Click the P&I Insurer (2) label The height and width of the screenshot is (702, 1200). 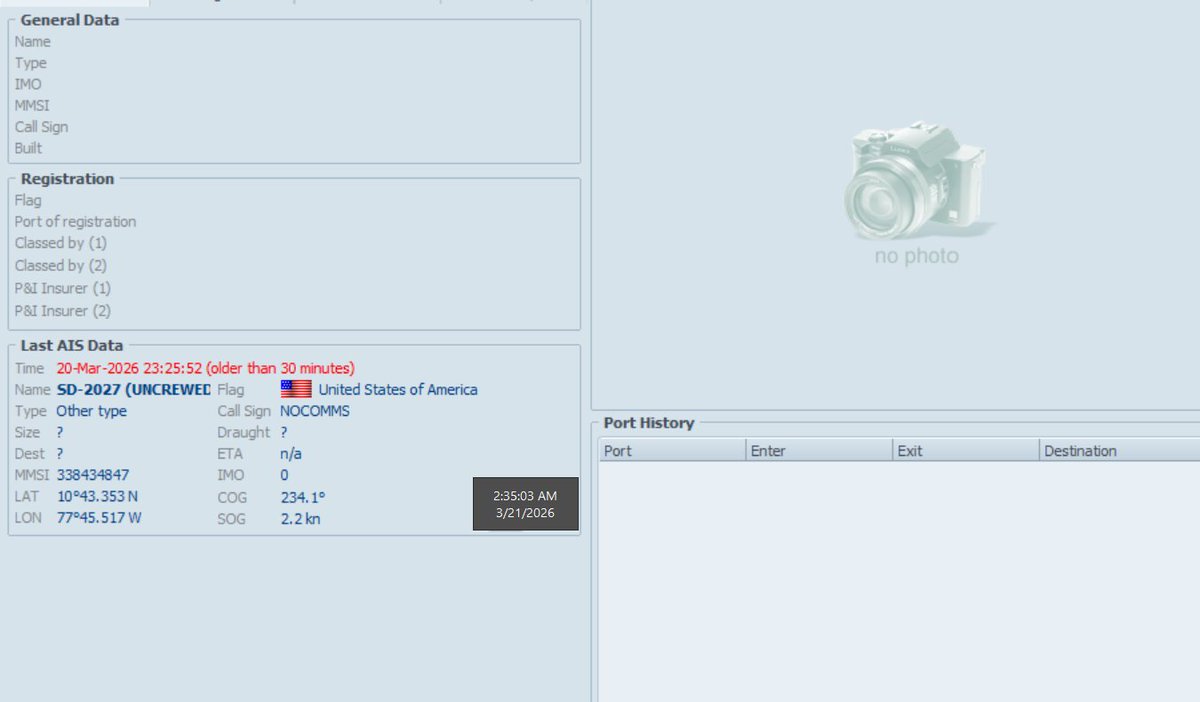(x=63, y=311)
